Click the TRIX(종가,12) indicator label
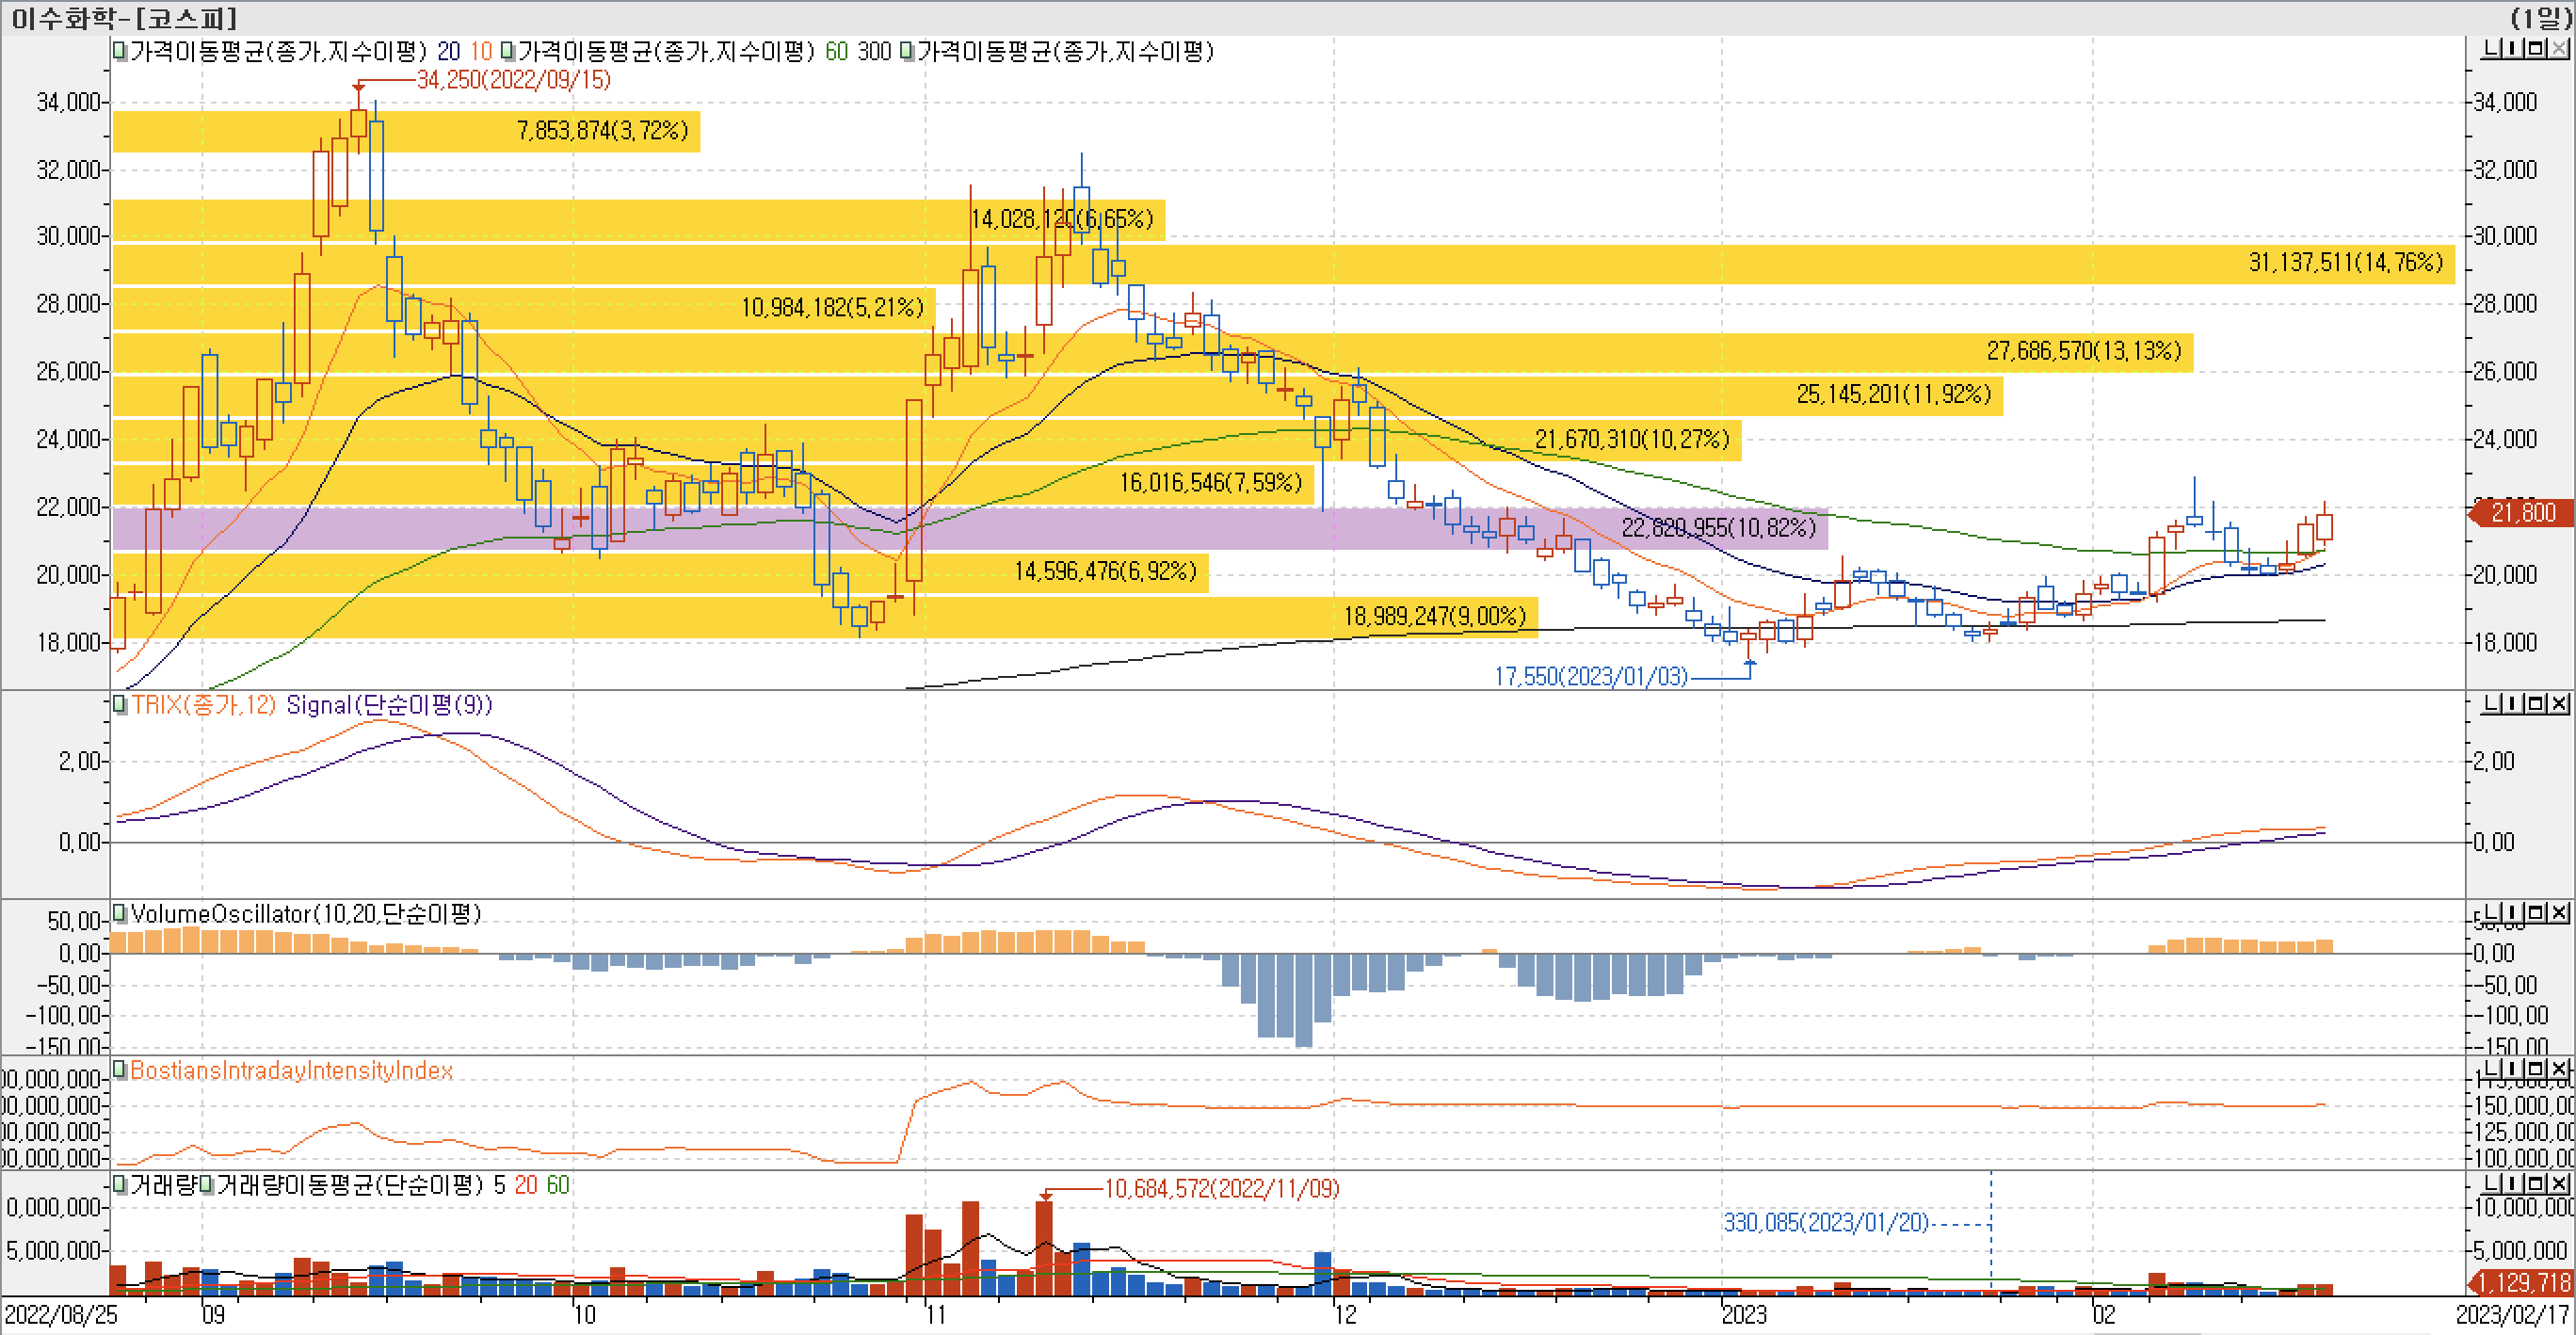This screenshot has width=2576, height=1335. 203,704
